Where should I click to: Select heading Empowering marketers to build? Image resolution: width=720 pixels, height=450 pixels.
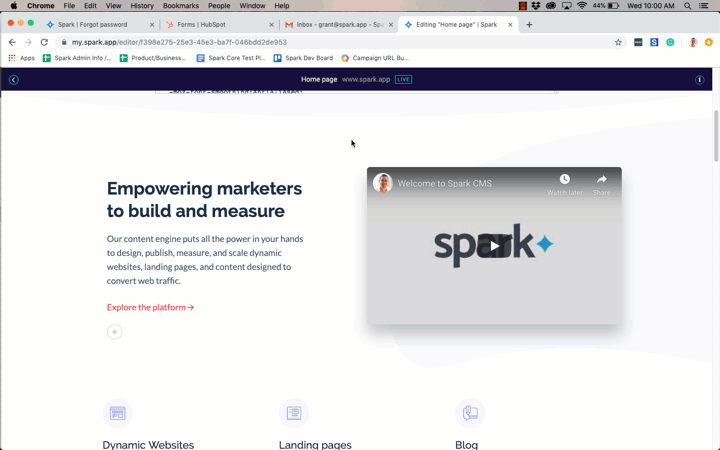(x=204, y=200)
